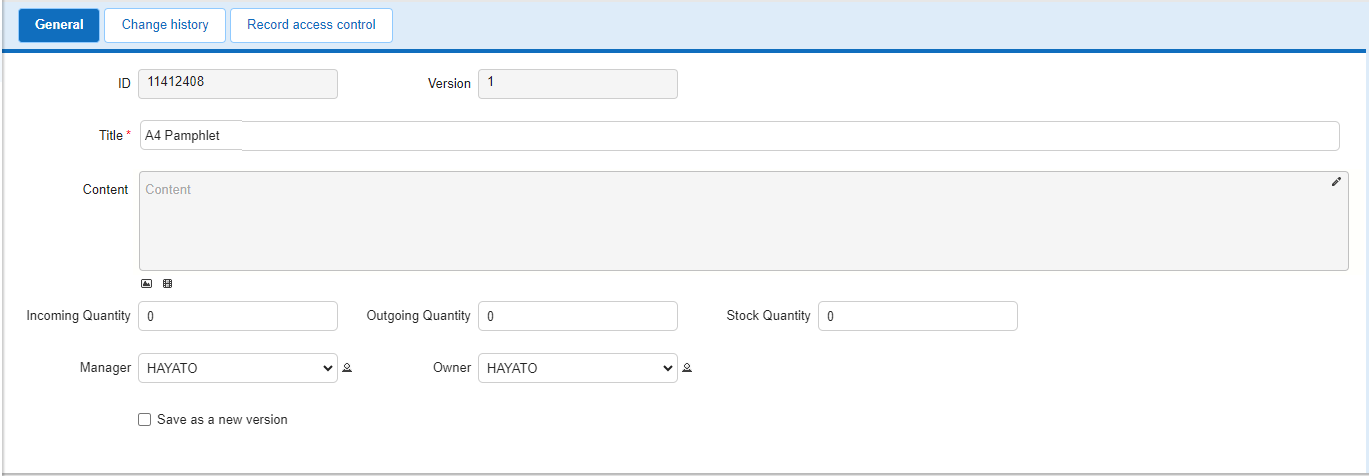Open the Record access control tab
This screenshot has height=476, width=1369.
(311, 25)
